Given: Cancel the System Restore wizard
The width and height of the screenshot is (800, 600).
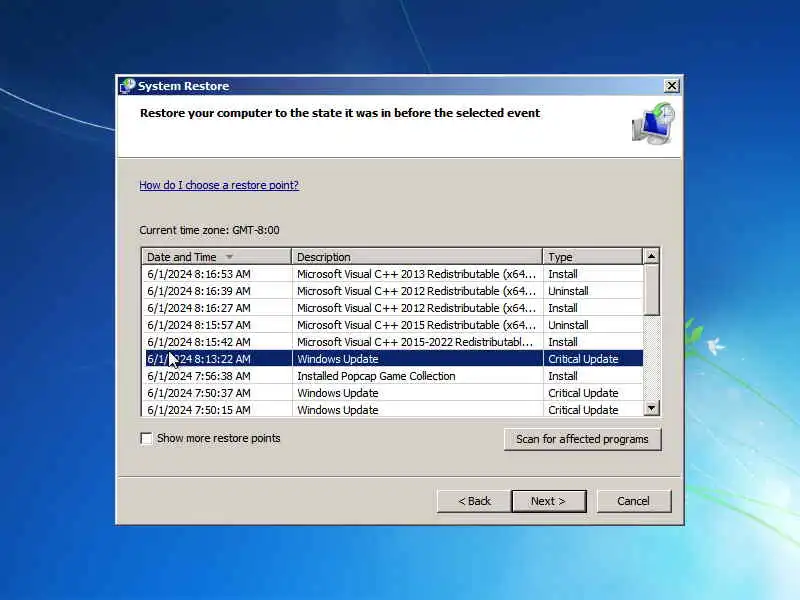Looking at the screenshot, I should (633, 501).
